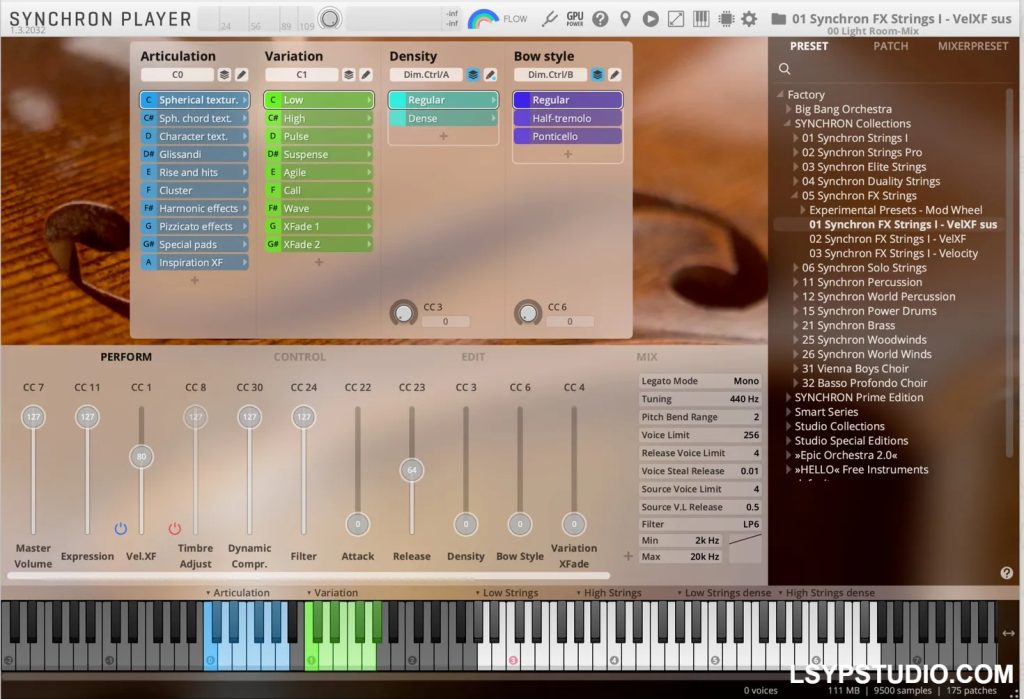Expand Smart Series folder

pyautogui.click(x=788, y=412)
